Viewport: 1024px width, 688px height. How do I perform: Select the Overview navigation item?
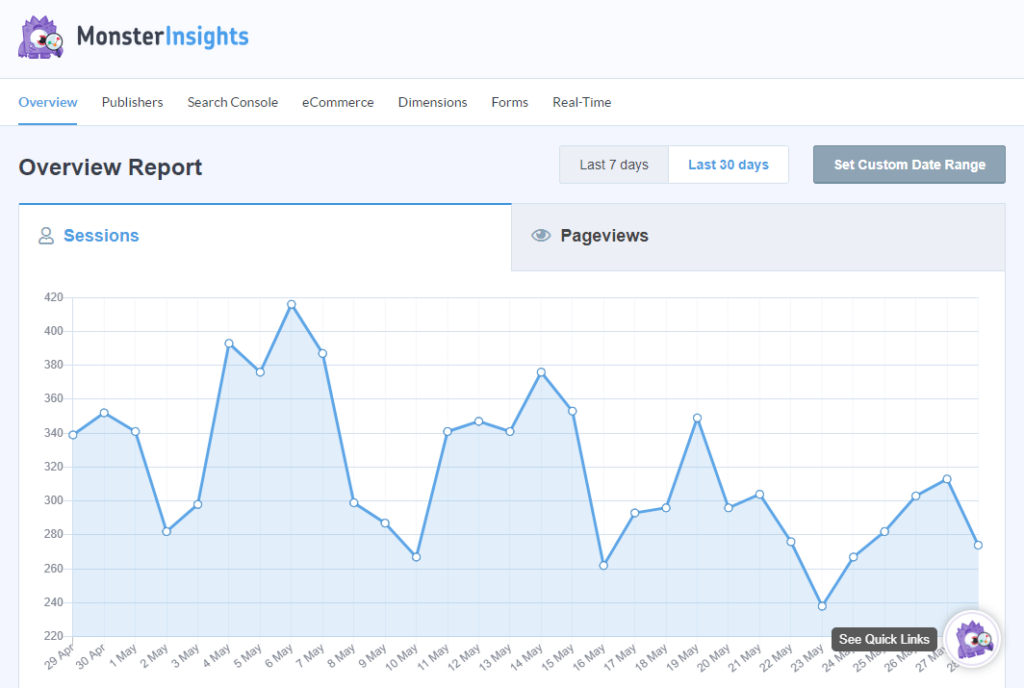click(x=47, y=102)
